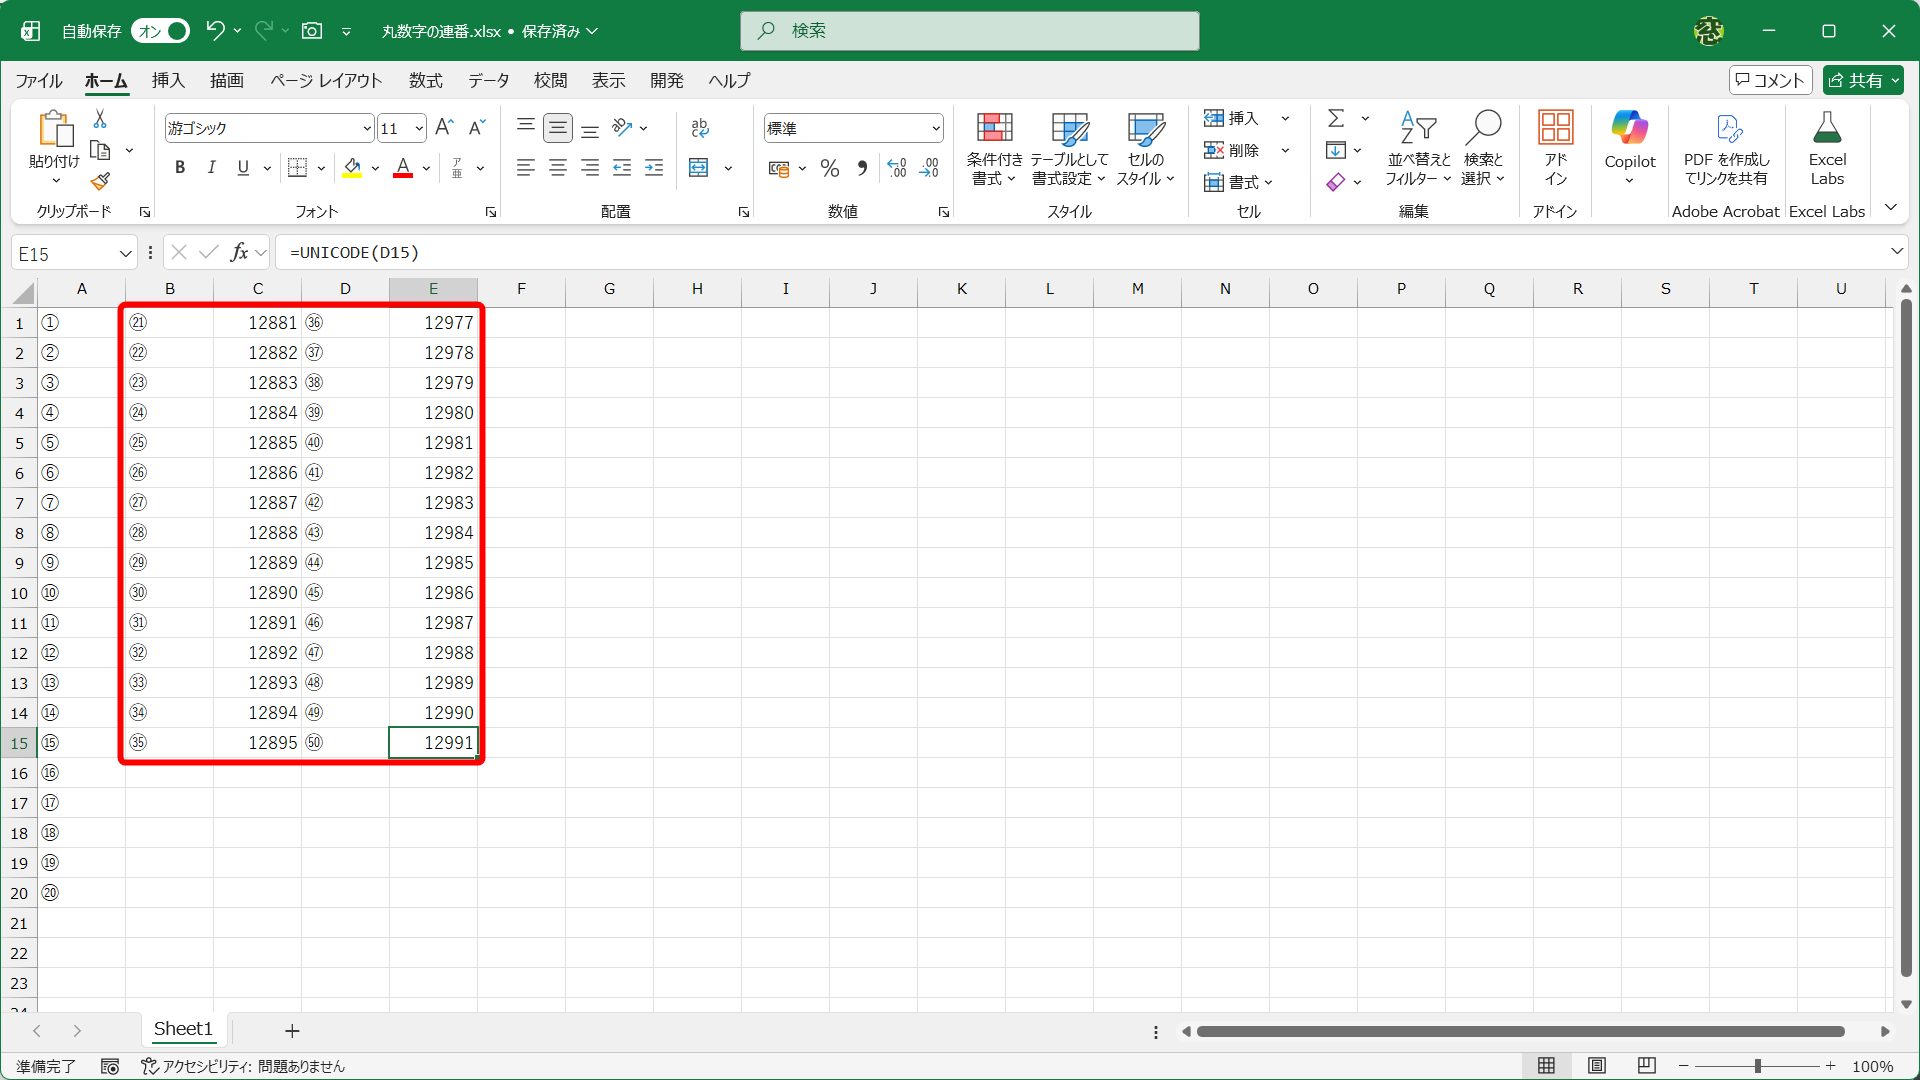Click the Conditional Formatting icon

click(x=994, y=128)
